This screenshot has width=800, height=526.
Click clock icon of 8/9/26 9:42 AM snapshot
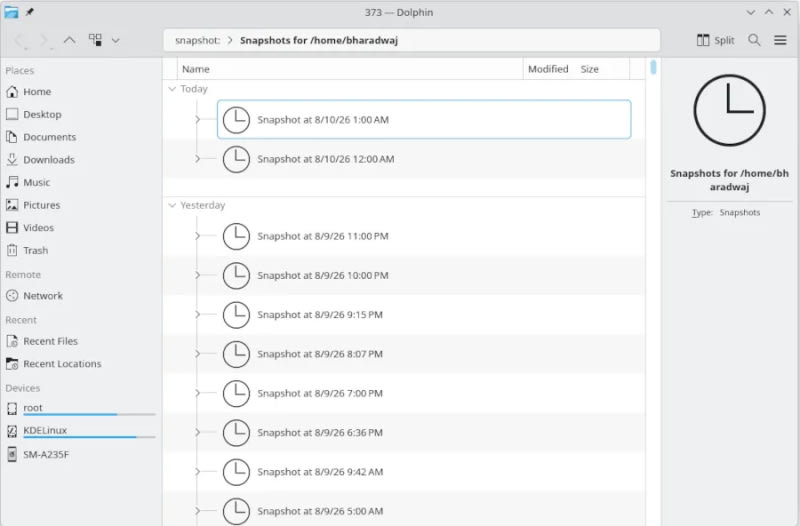[x=236, y=472]
